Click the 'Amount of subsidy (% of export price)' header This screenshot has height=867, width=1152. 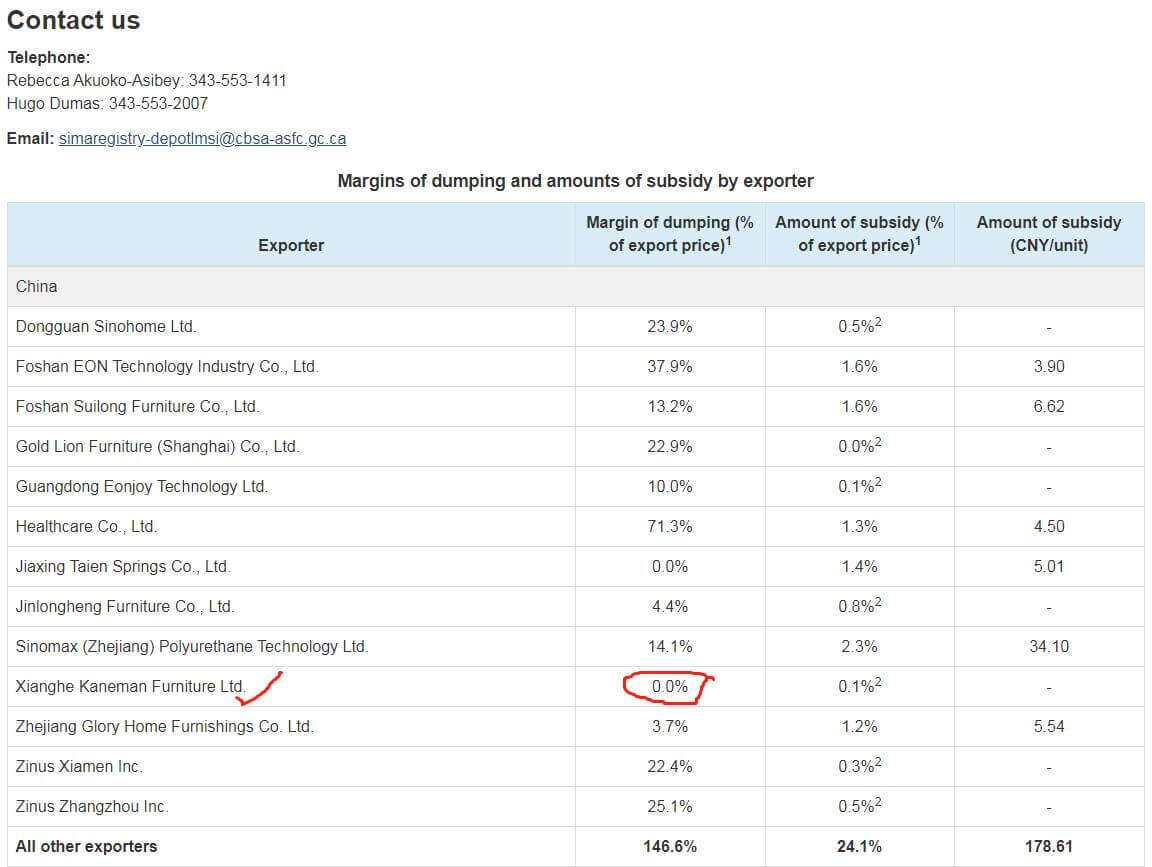[860, 234]
